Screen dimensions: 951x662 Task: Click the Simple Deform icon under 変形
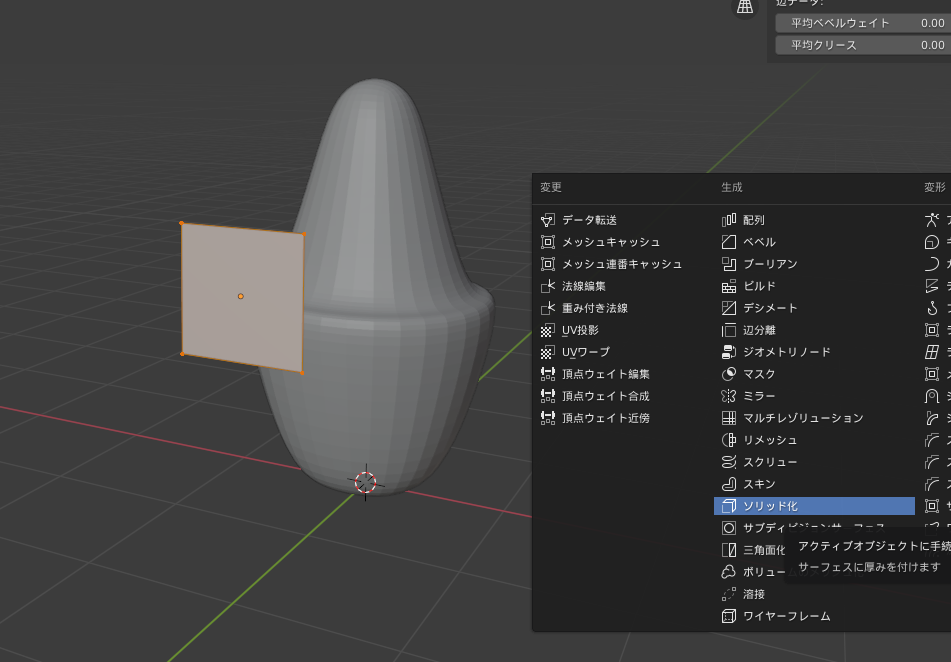[x=932, y=418]
